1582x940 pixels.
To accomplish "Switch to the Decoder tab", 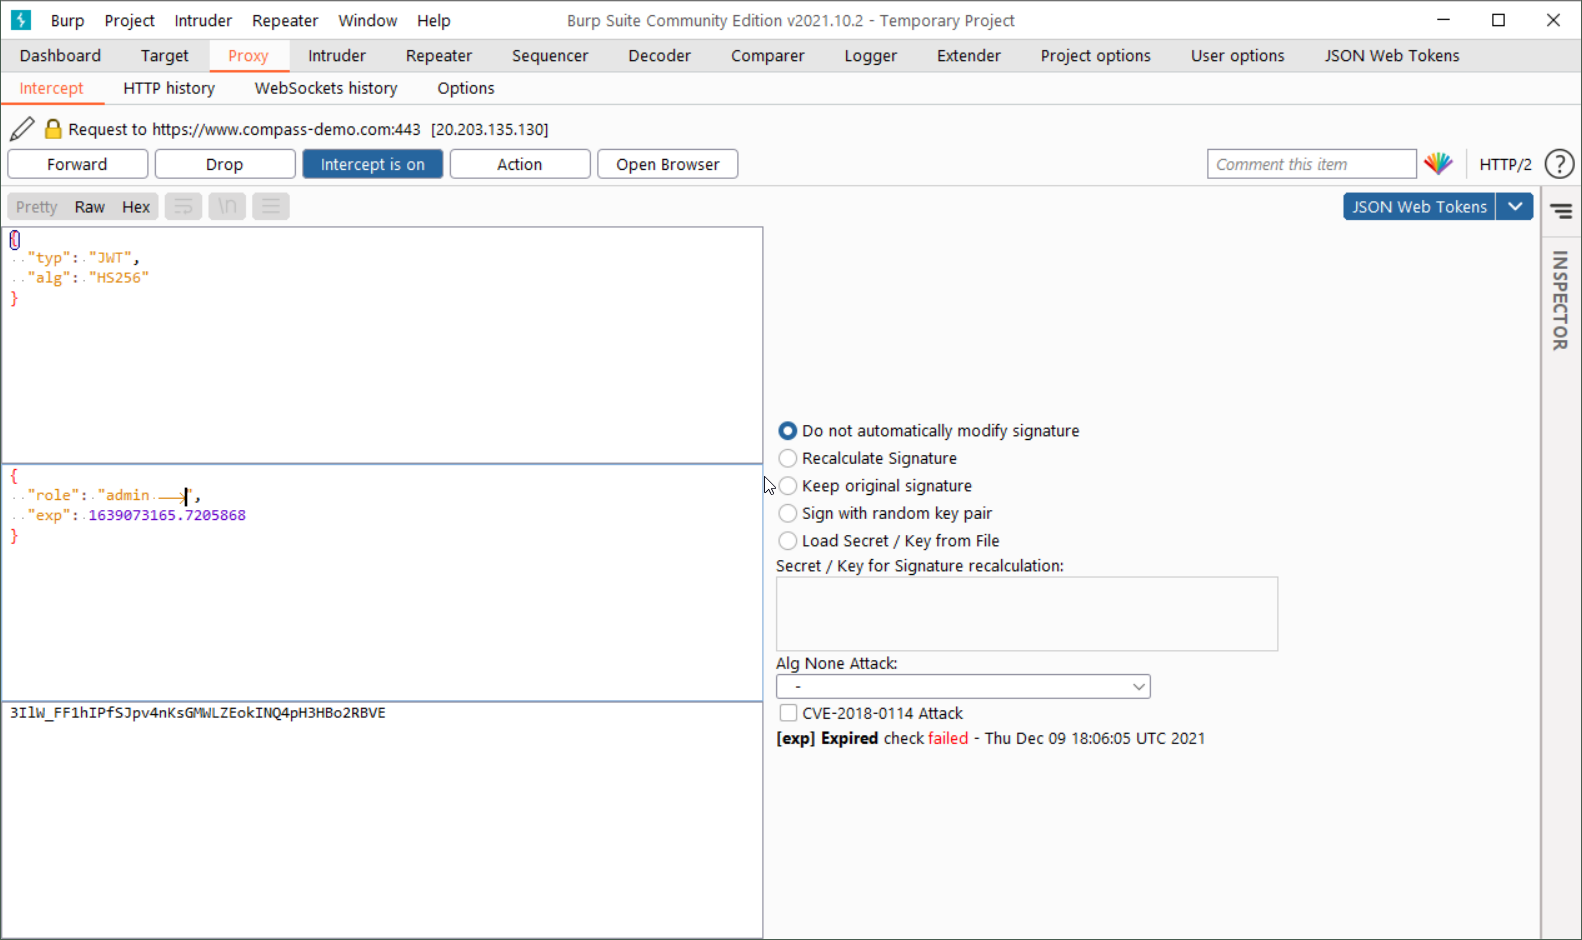I will [659, 56].
